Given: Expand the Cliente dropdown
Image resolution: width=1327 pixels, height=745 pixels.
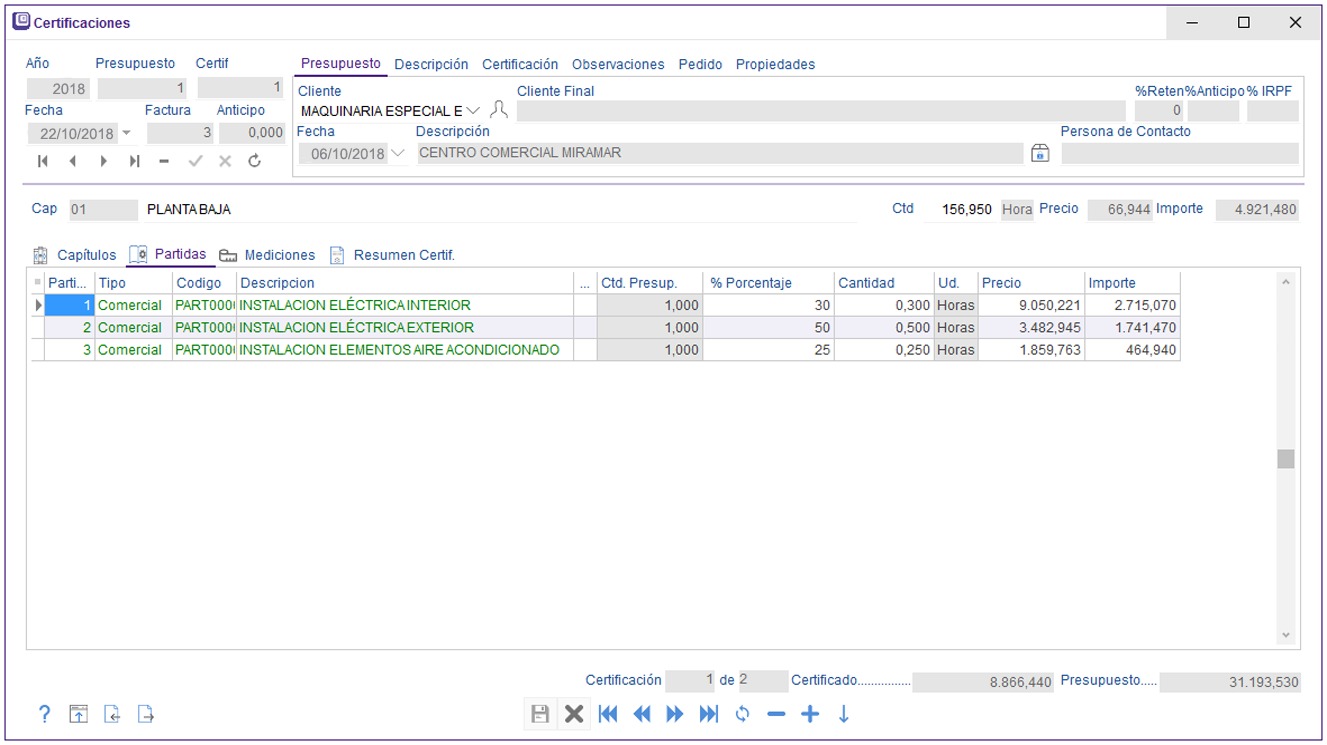Looking at the screenshot, I should click(x=473, y=111).
